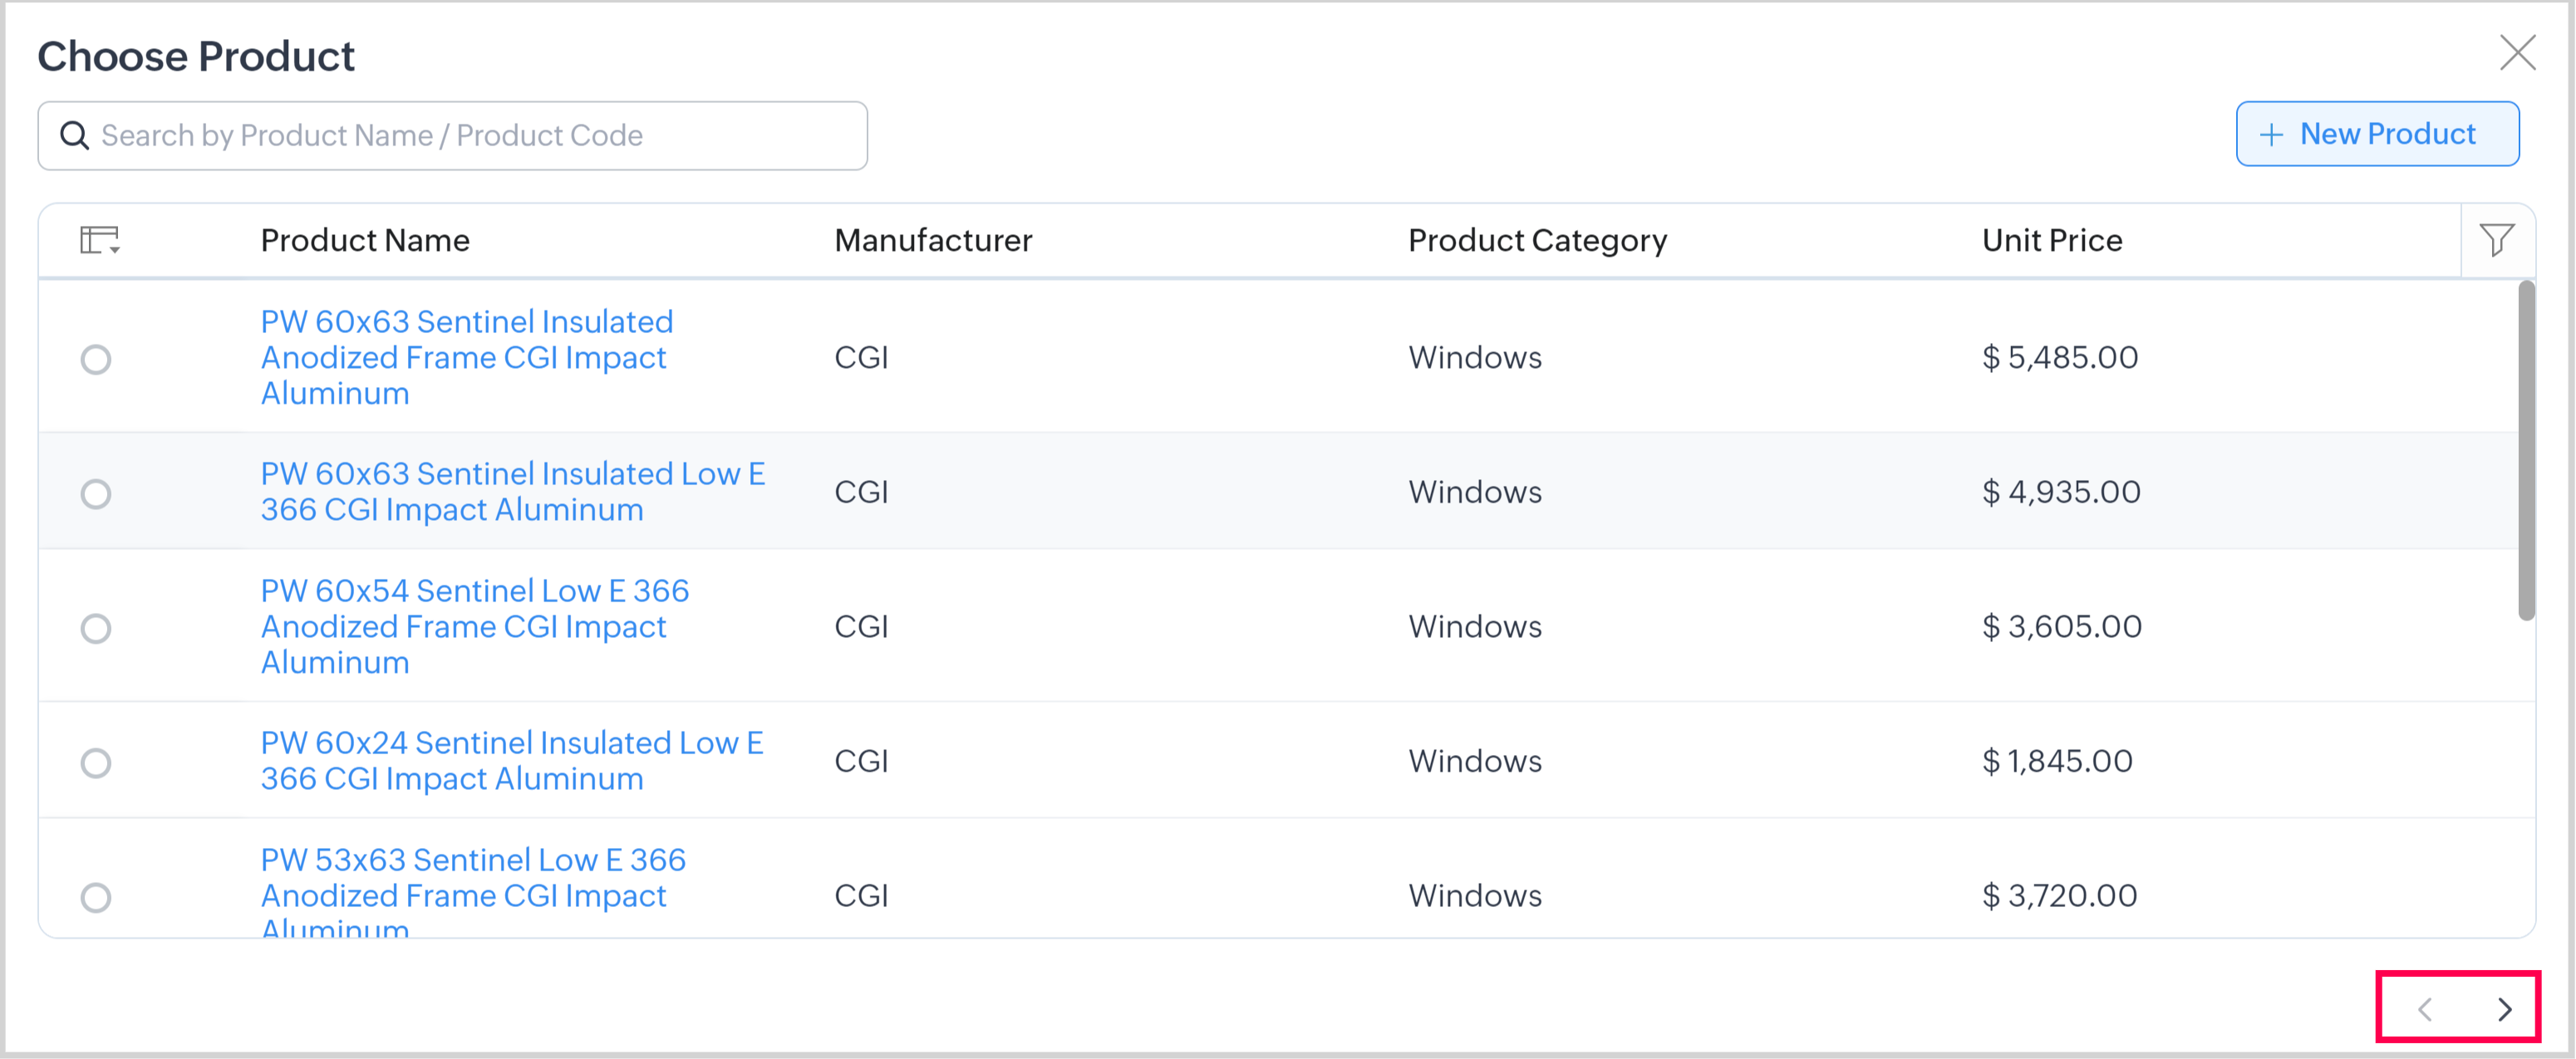This screenshot has width=2576, height=1059.
Task: Click the Manufacturer column header
Action: click(933, 240)
